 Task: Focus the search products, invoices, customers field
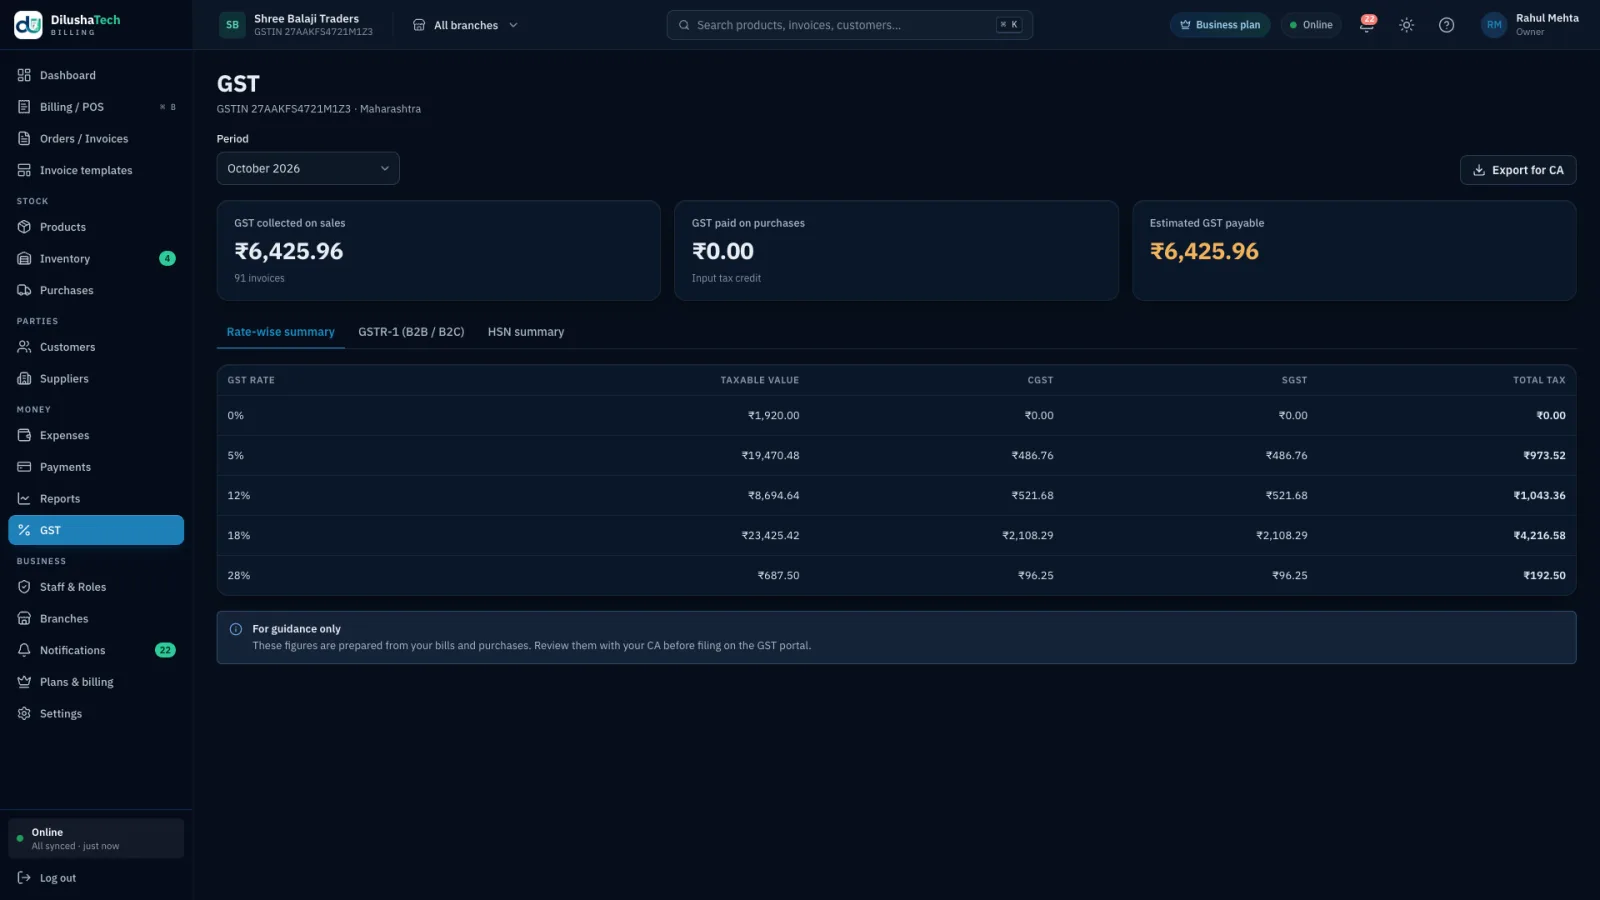(850, 25)
